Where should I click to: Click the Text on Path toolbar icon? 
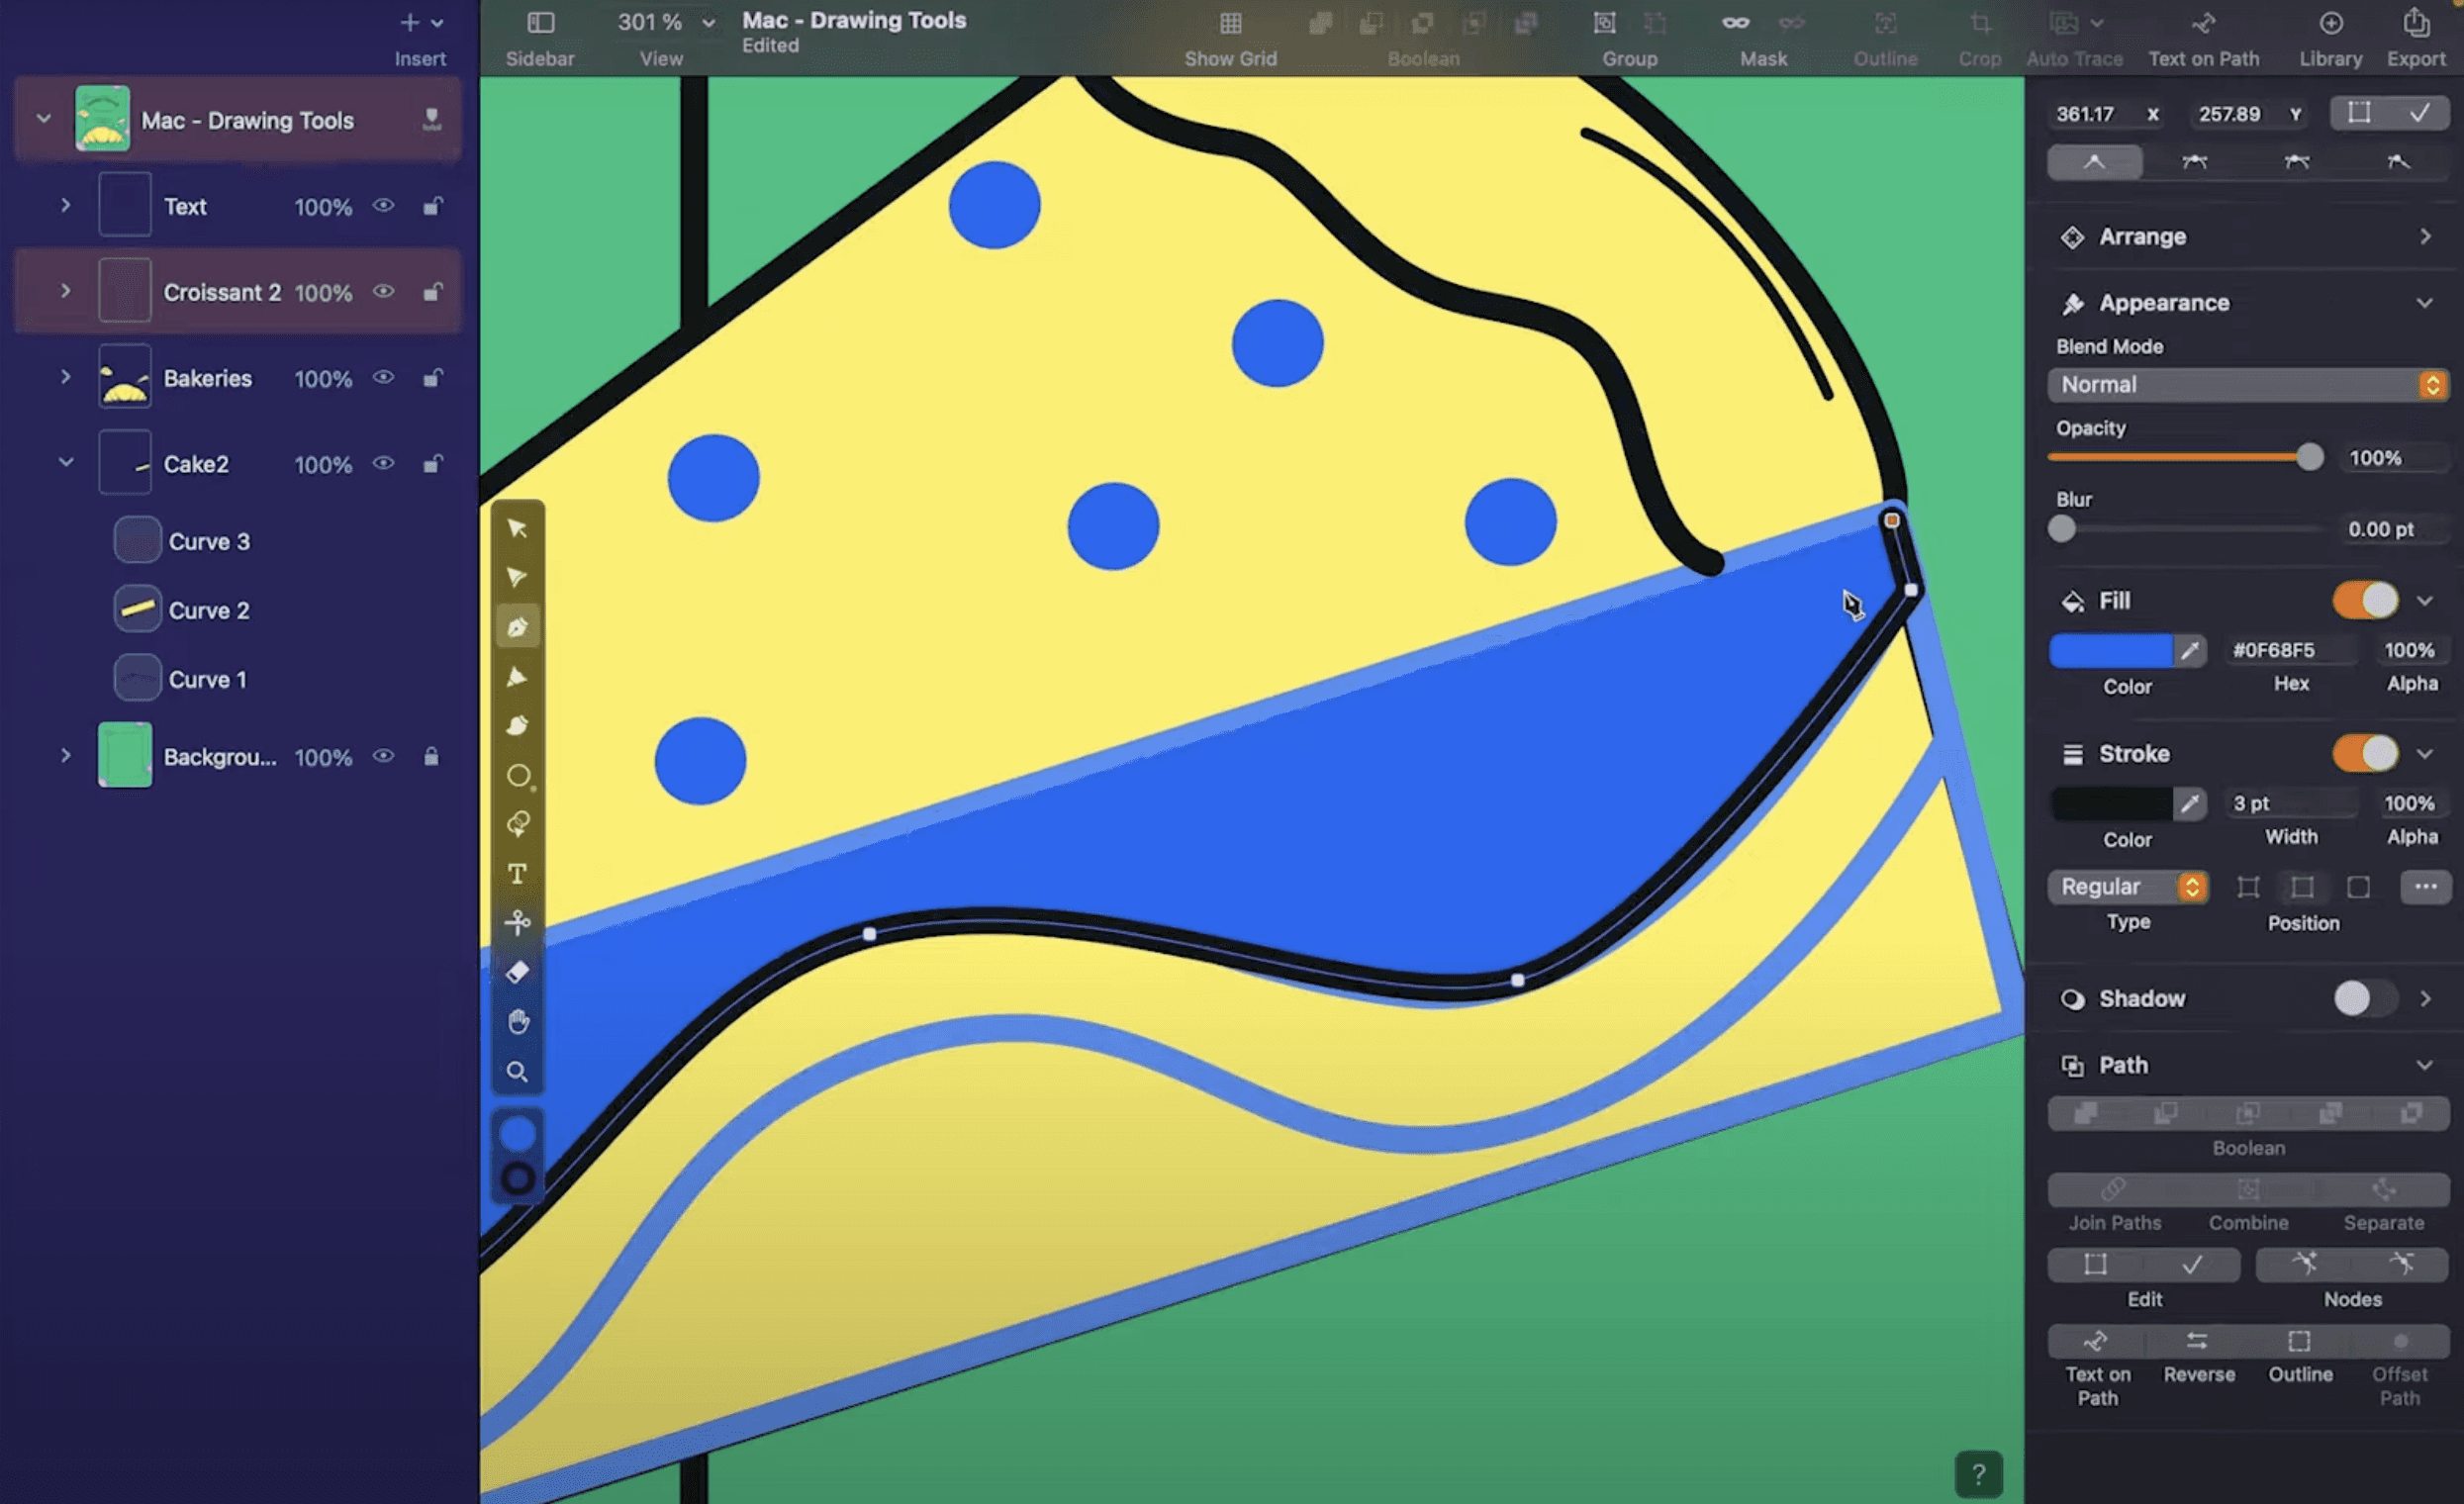(x=2204, y=23)
